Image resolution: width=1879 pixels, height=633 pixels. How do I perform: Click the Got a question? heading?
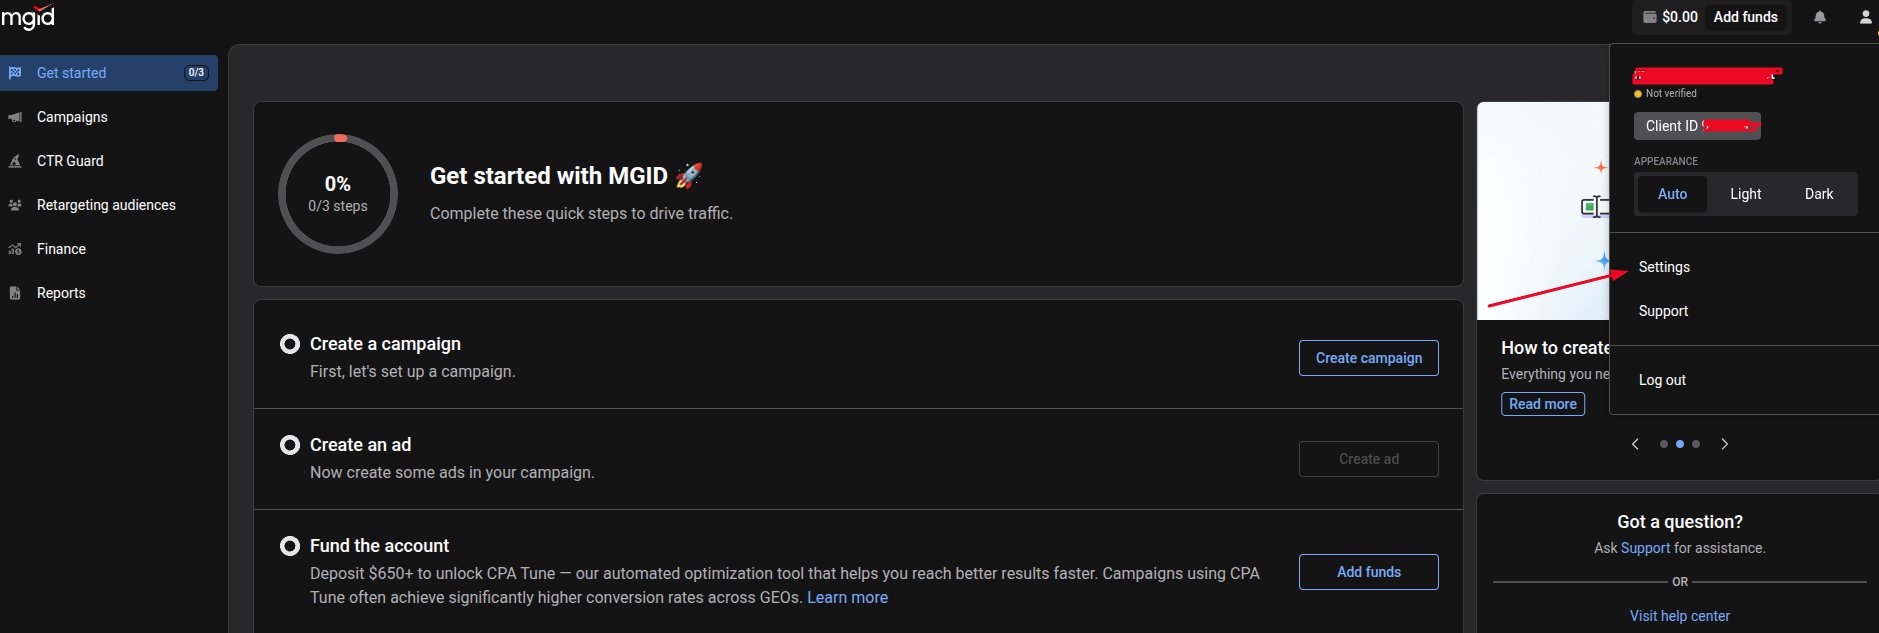pyautogui.click(x=1679, y=522)
